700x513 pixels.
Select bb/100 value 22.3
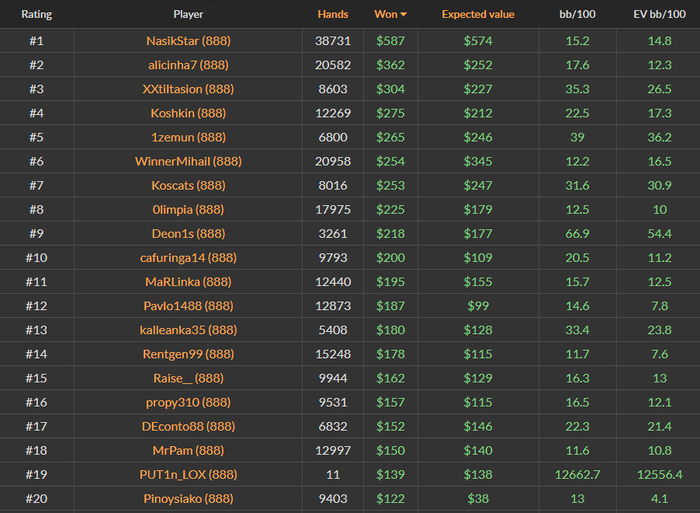[x=577, y=427]
